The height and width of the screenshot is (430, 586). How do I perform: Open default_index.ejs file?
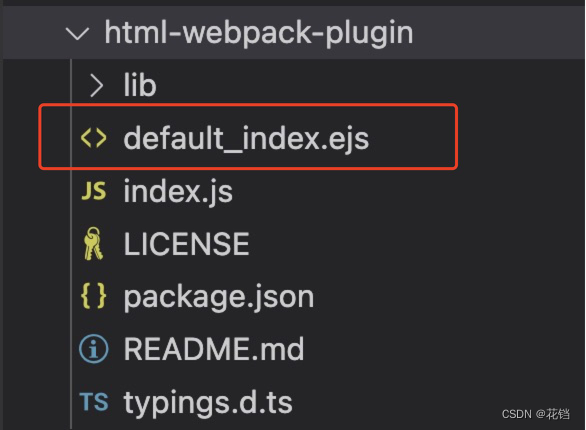pyautogui.click(x=246, y=139)
